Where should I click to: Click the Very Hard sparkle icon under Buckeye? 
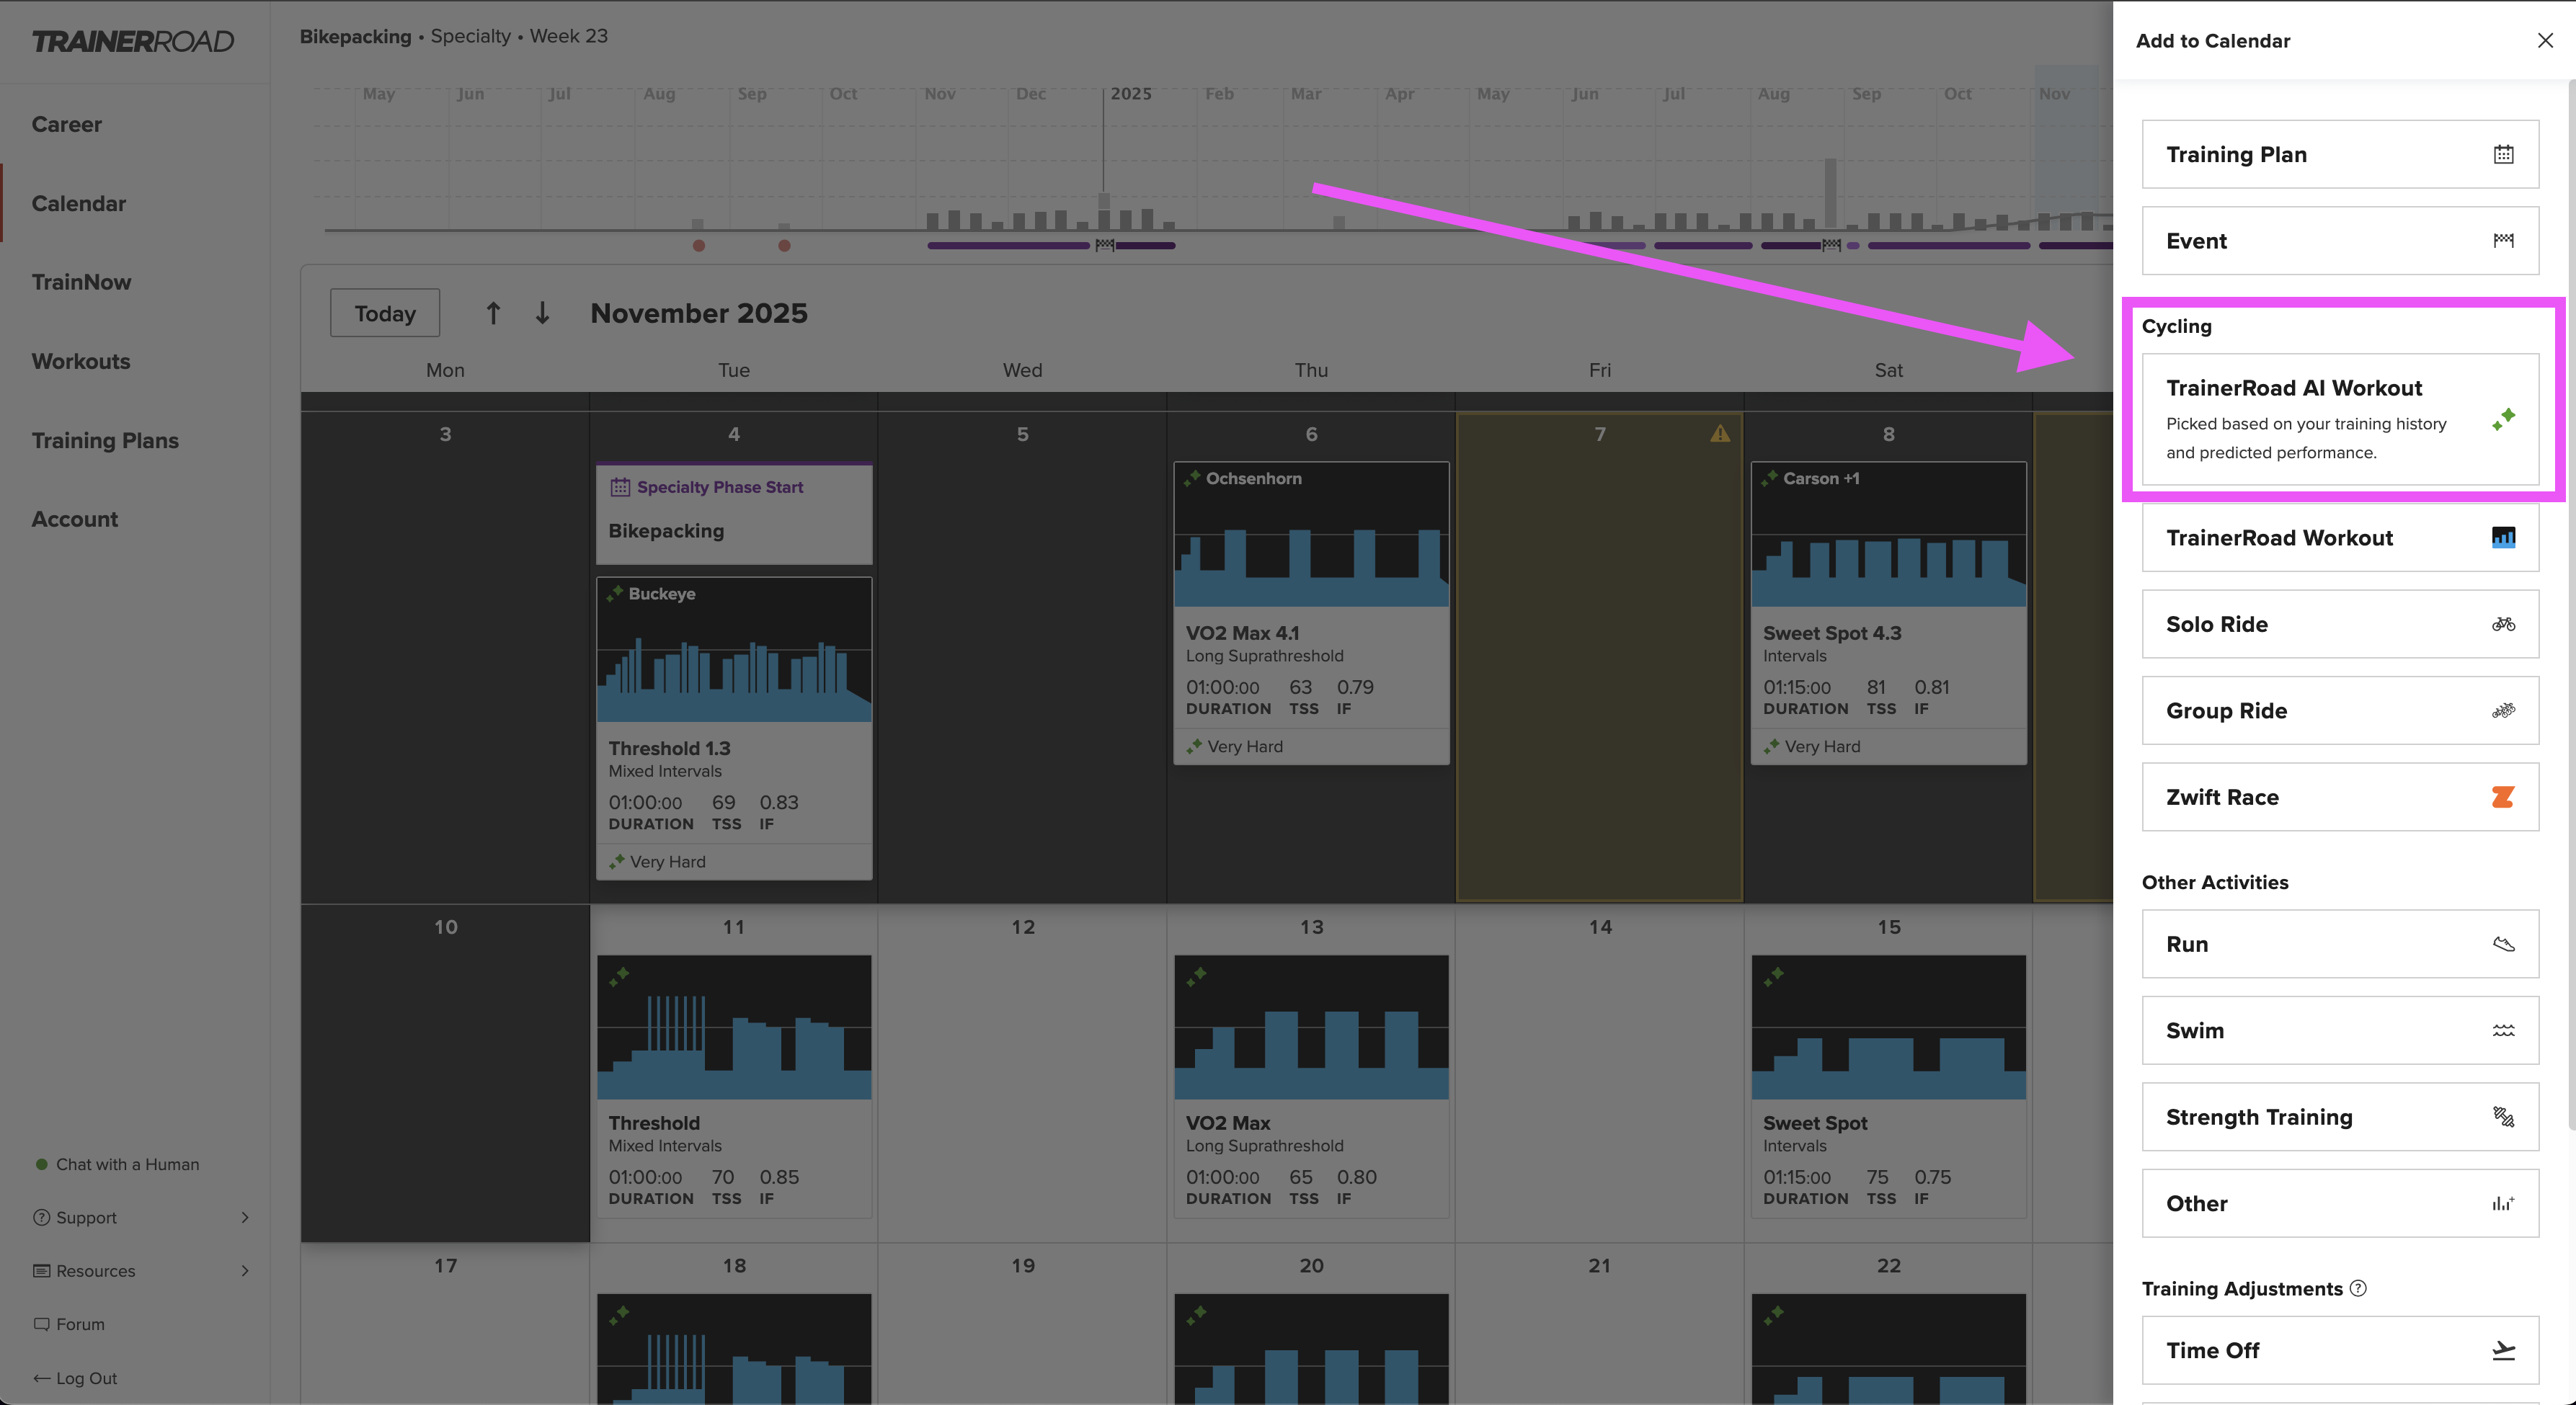click(x=617, y=861)
